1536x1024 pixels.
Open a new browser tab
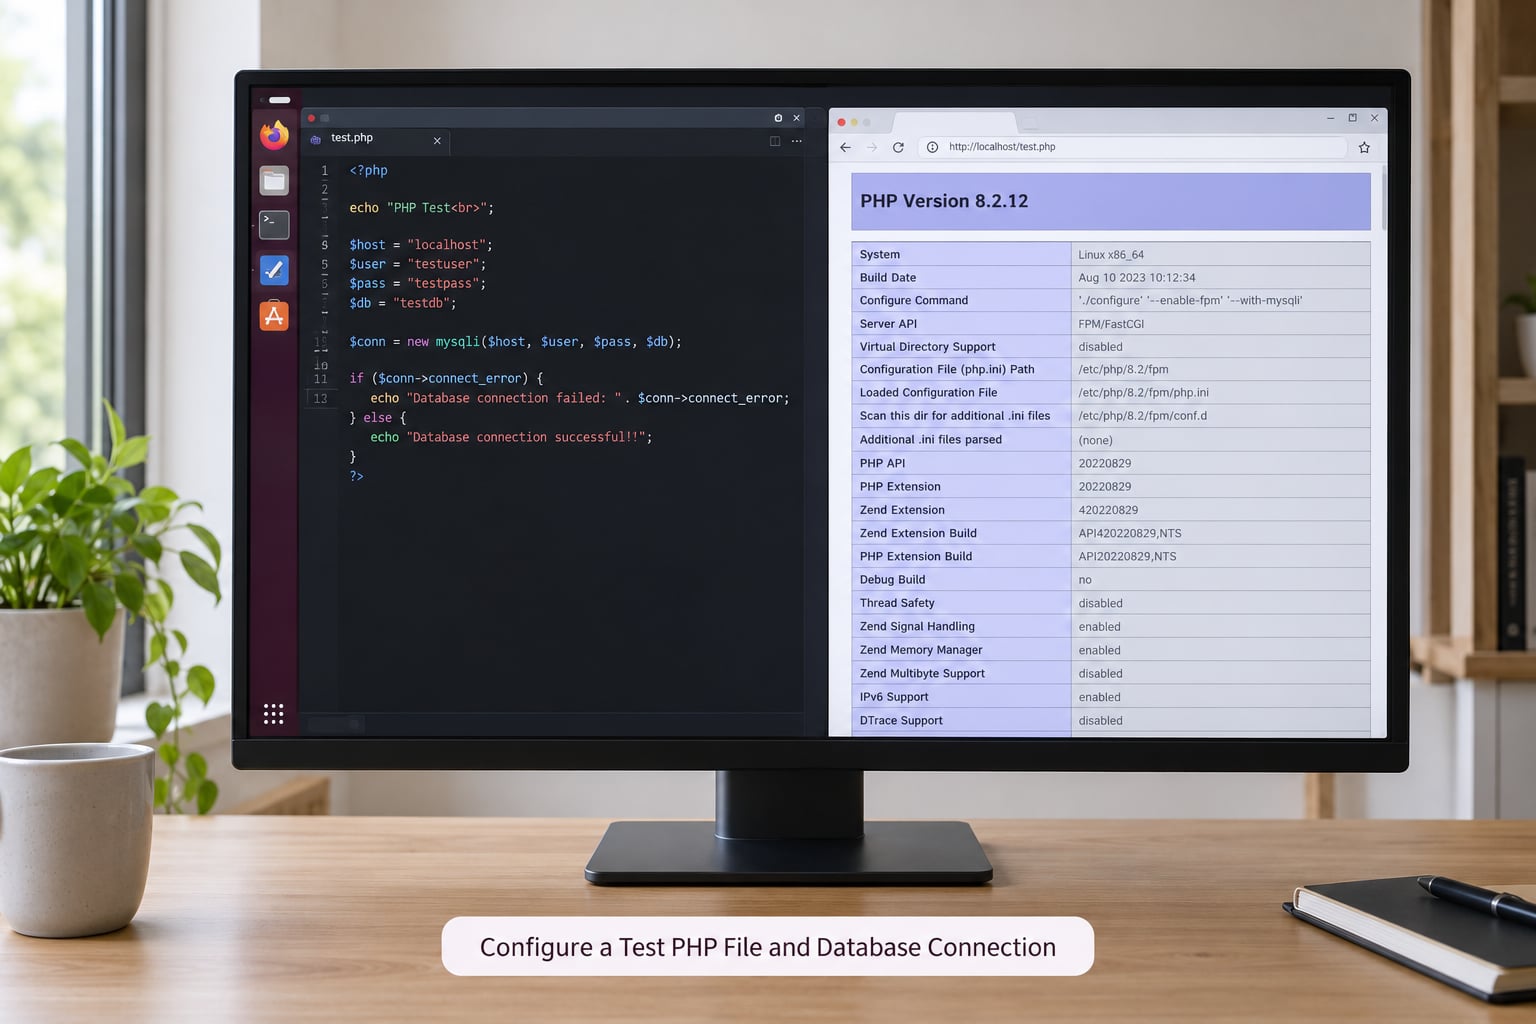1029,123
